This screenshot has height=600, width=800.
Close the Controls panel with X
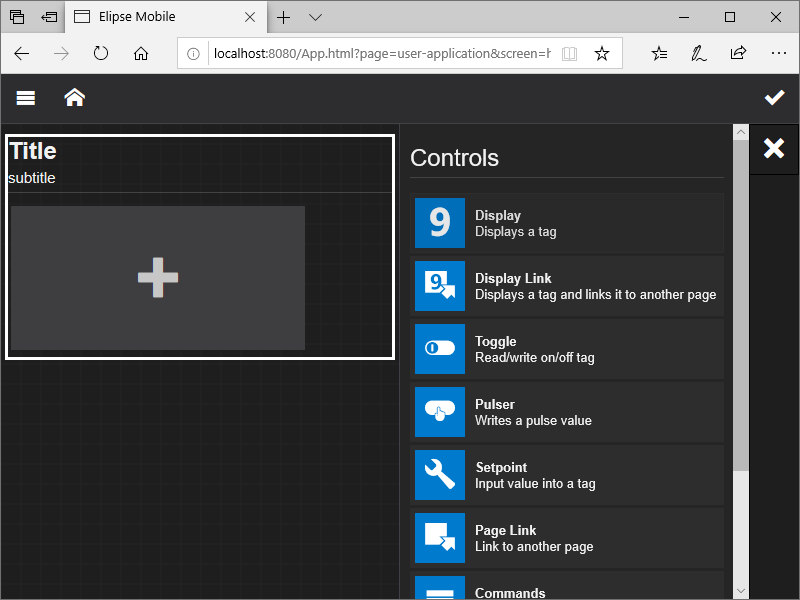click(x=774, y=149)
